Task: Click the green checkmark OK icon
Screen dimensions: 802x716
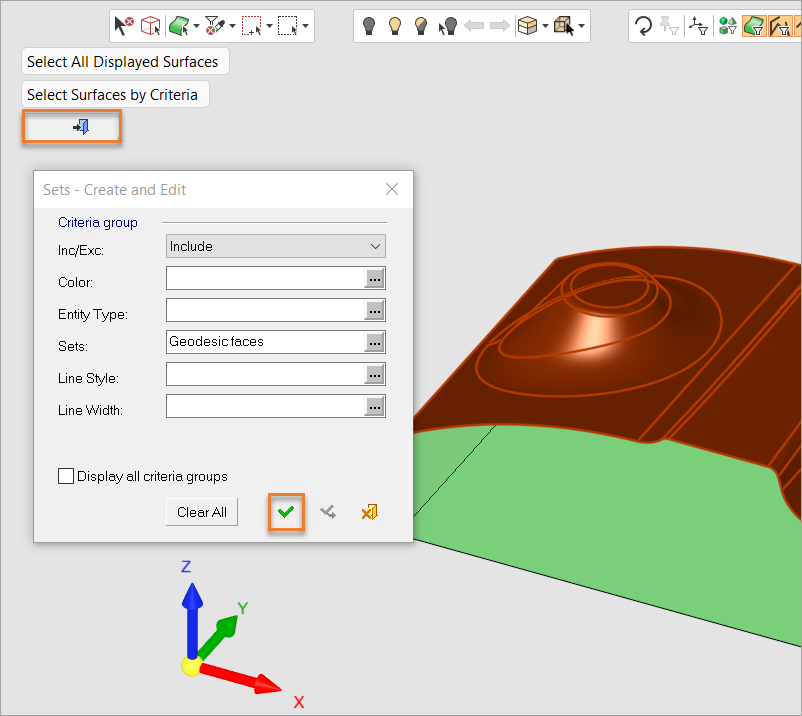Action: click(x=287, y=512)
